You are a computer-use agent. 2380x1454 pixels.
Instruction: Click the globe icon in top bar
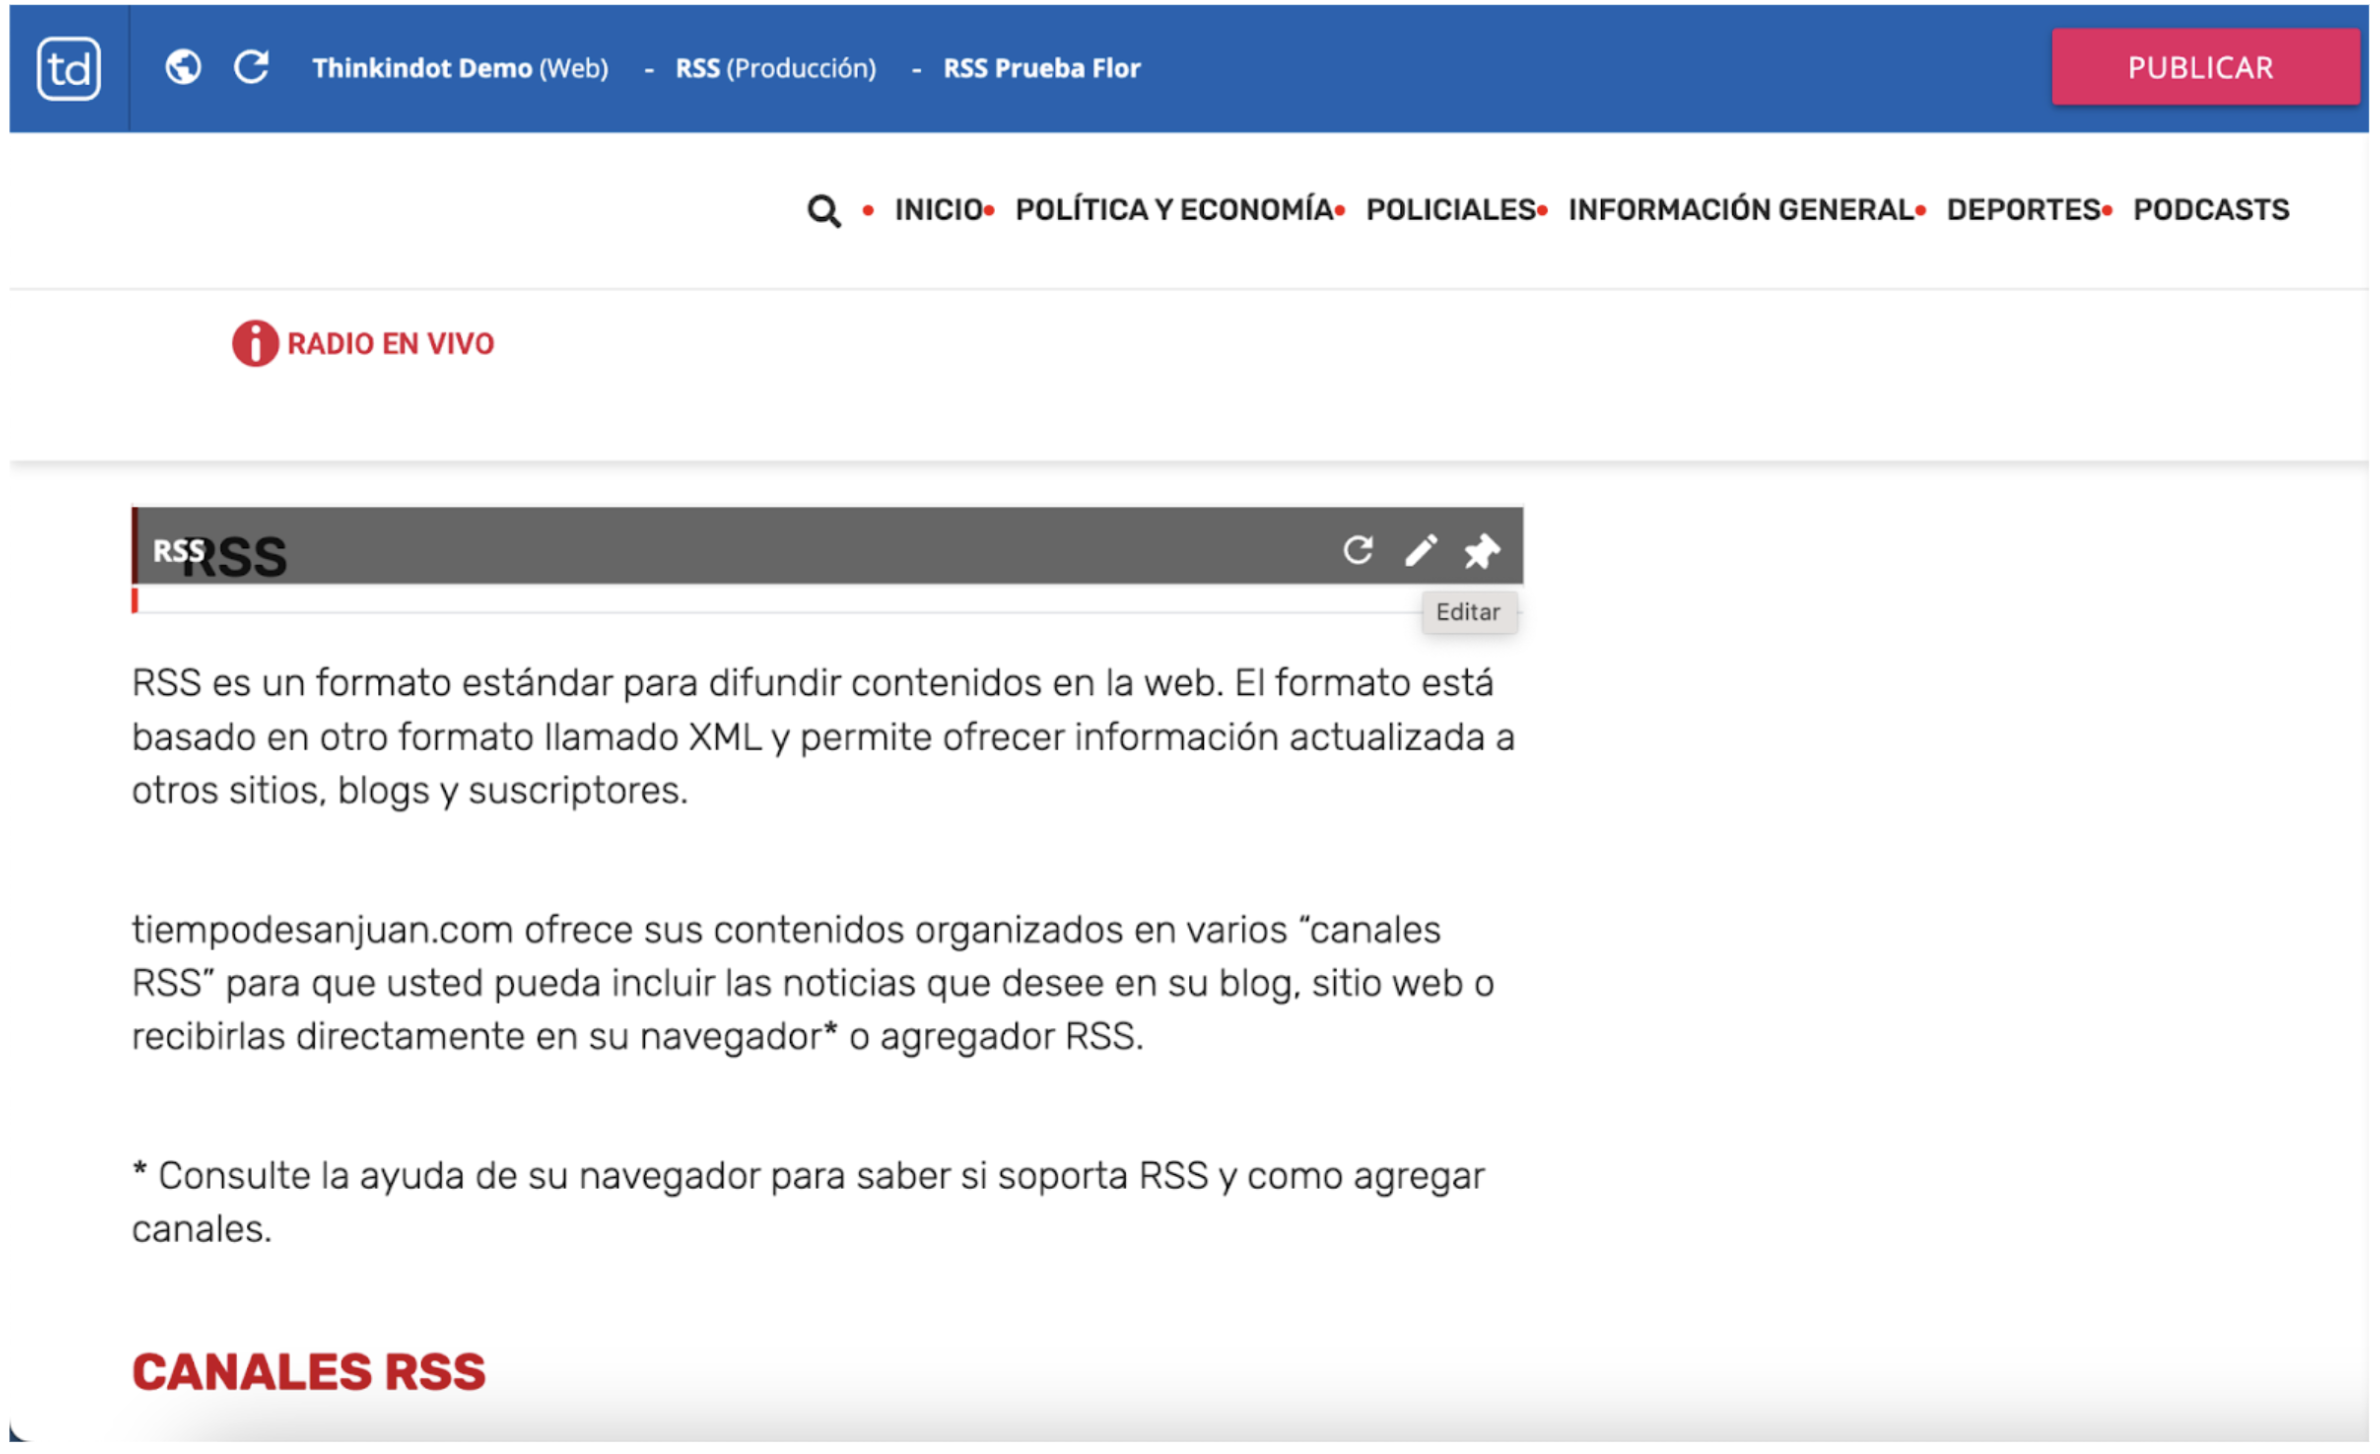point(183,67)
